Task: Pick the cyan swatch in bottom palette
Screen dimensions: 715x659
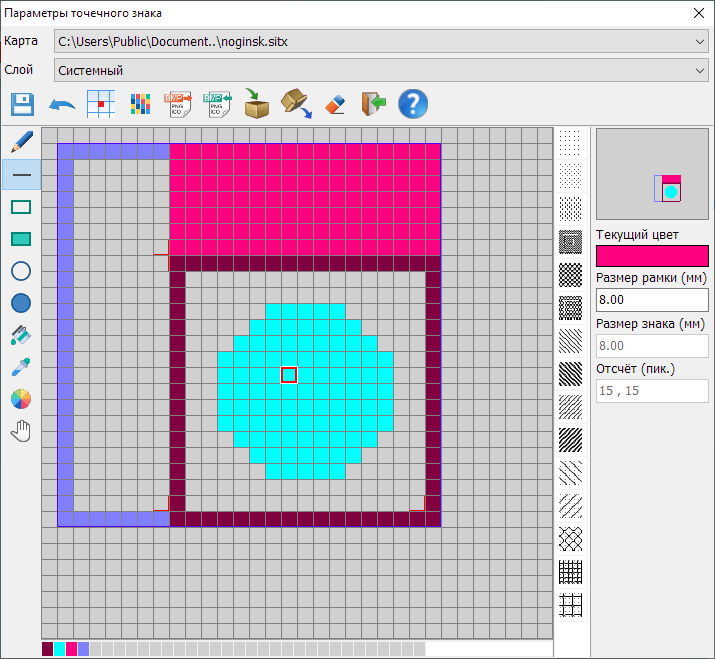Action: [x=60, y=649]
